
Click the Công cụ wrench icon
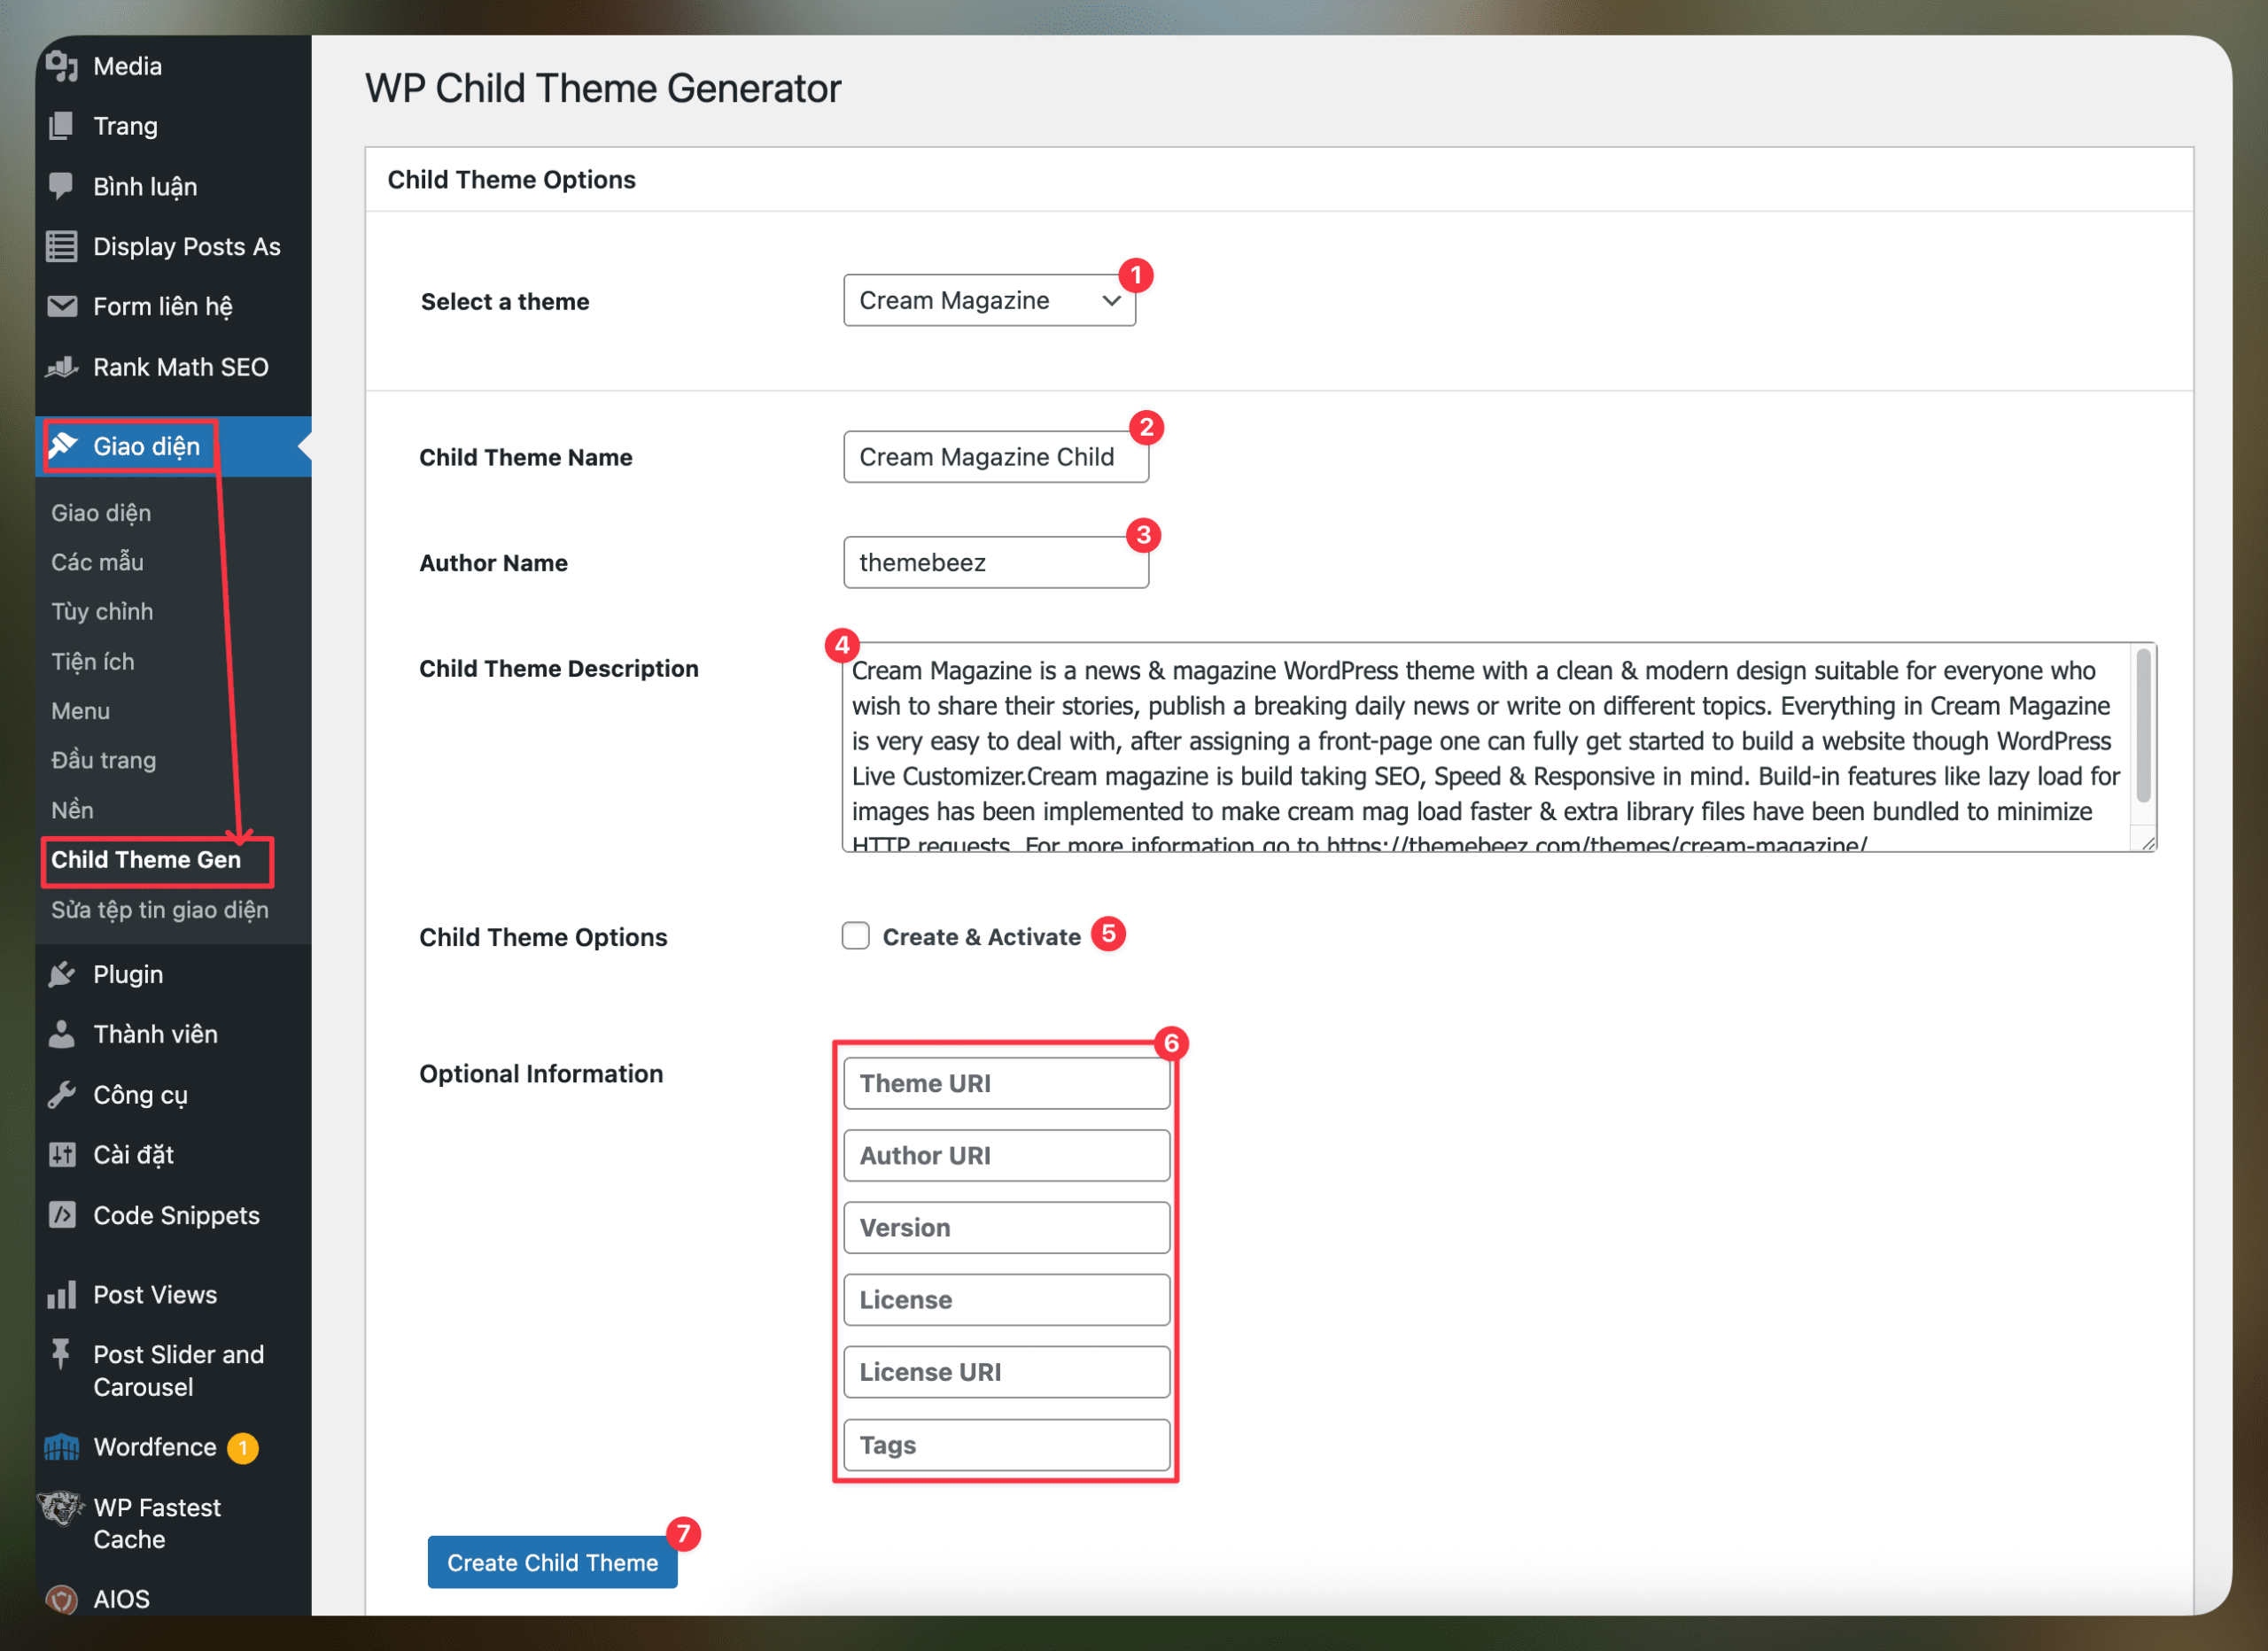click(x=62, y=1094)
